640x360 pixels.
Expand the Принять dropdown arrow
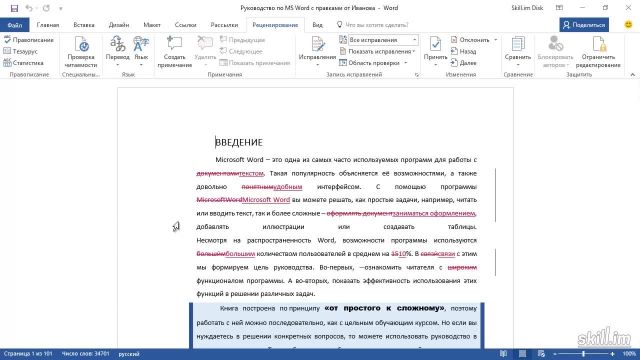coord(435,65)
